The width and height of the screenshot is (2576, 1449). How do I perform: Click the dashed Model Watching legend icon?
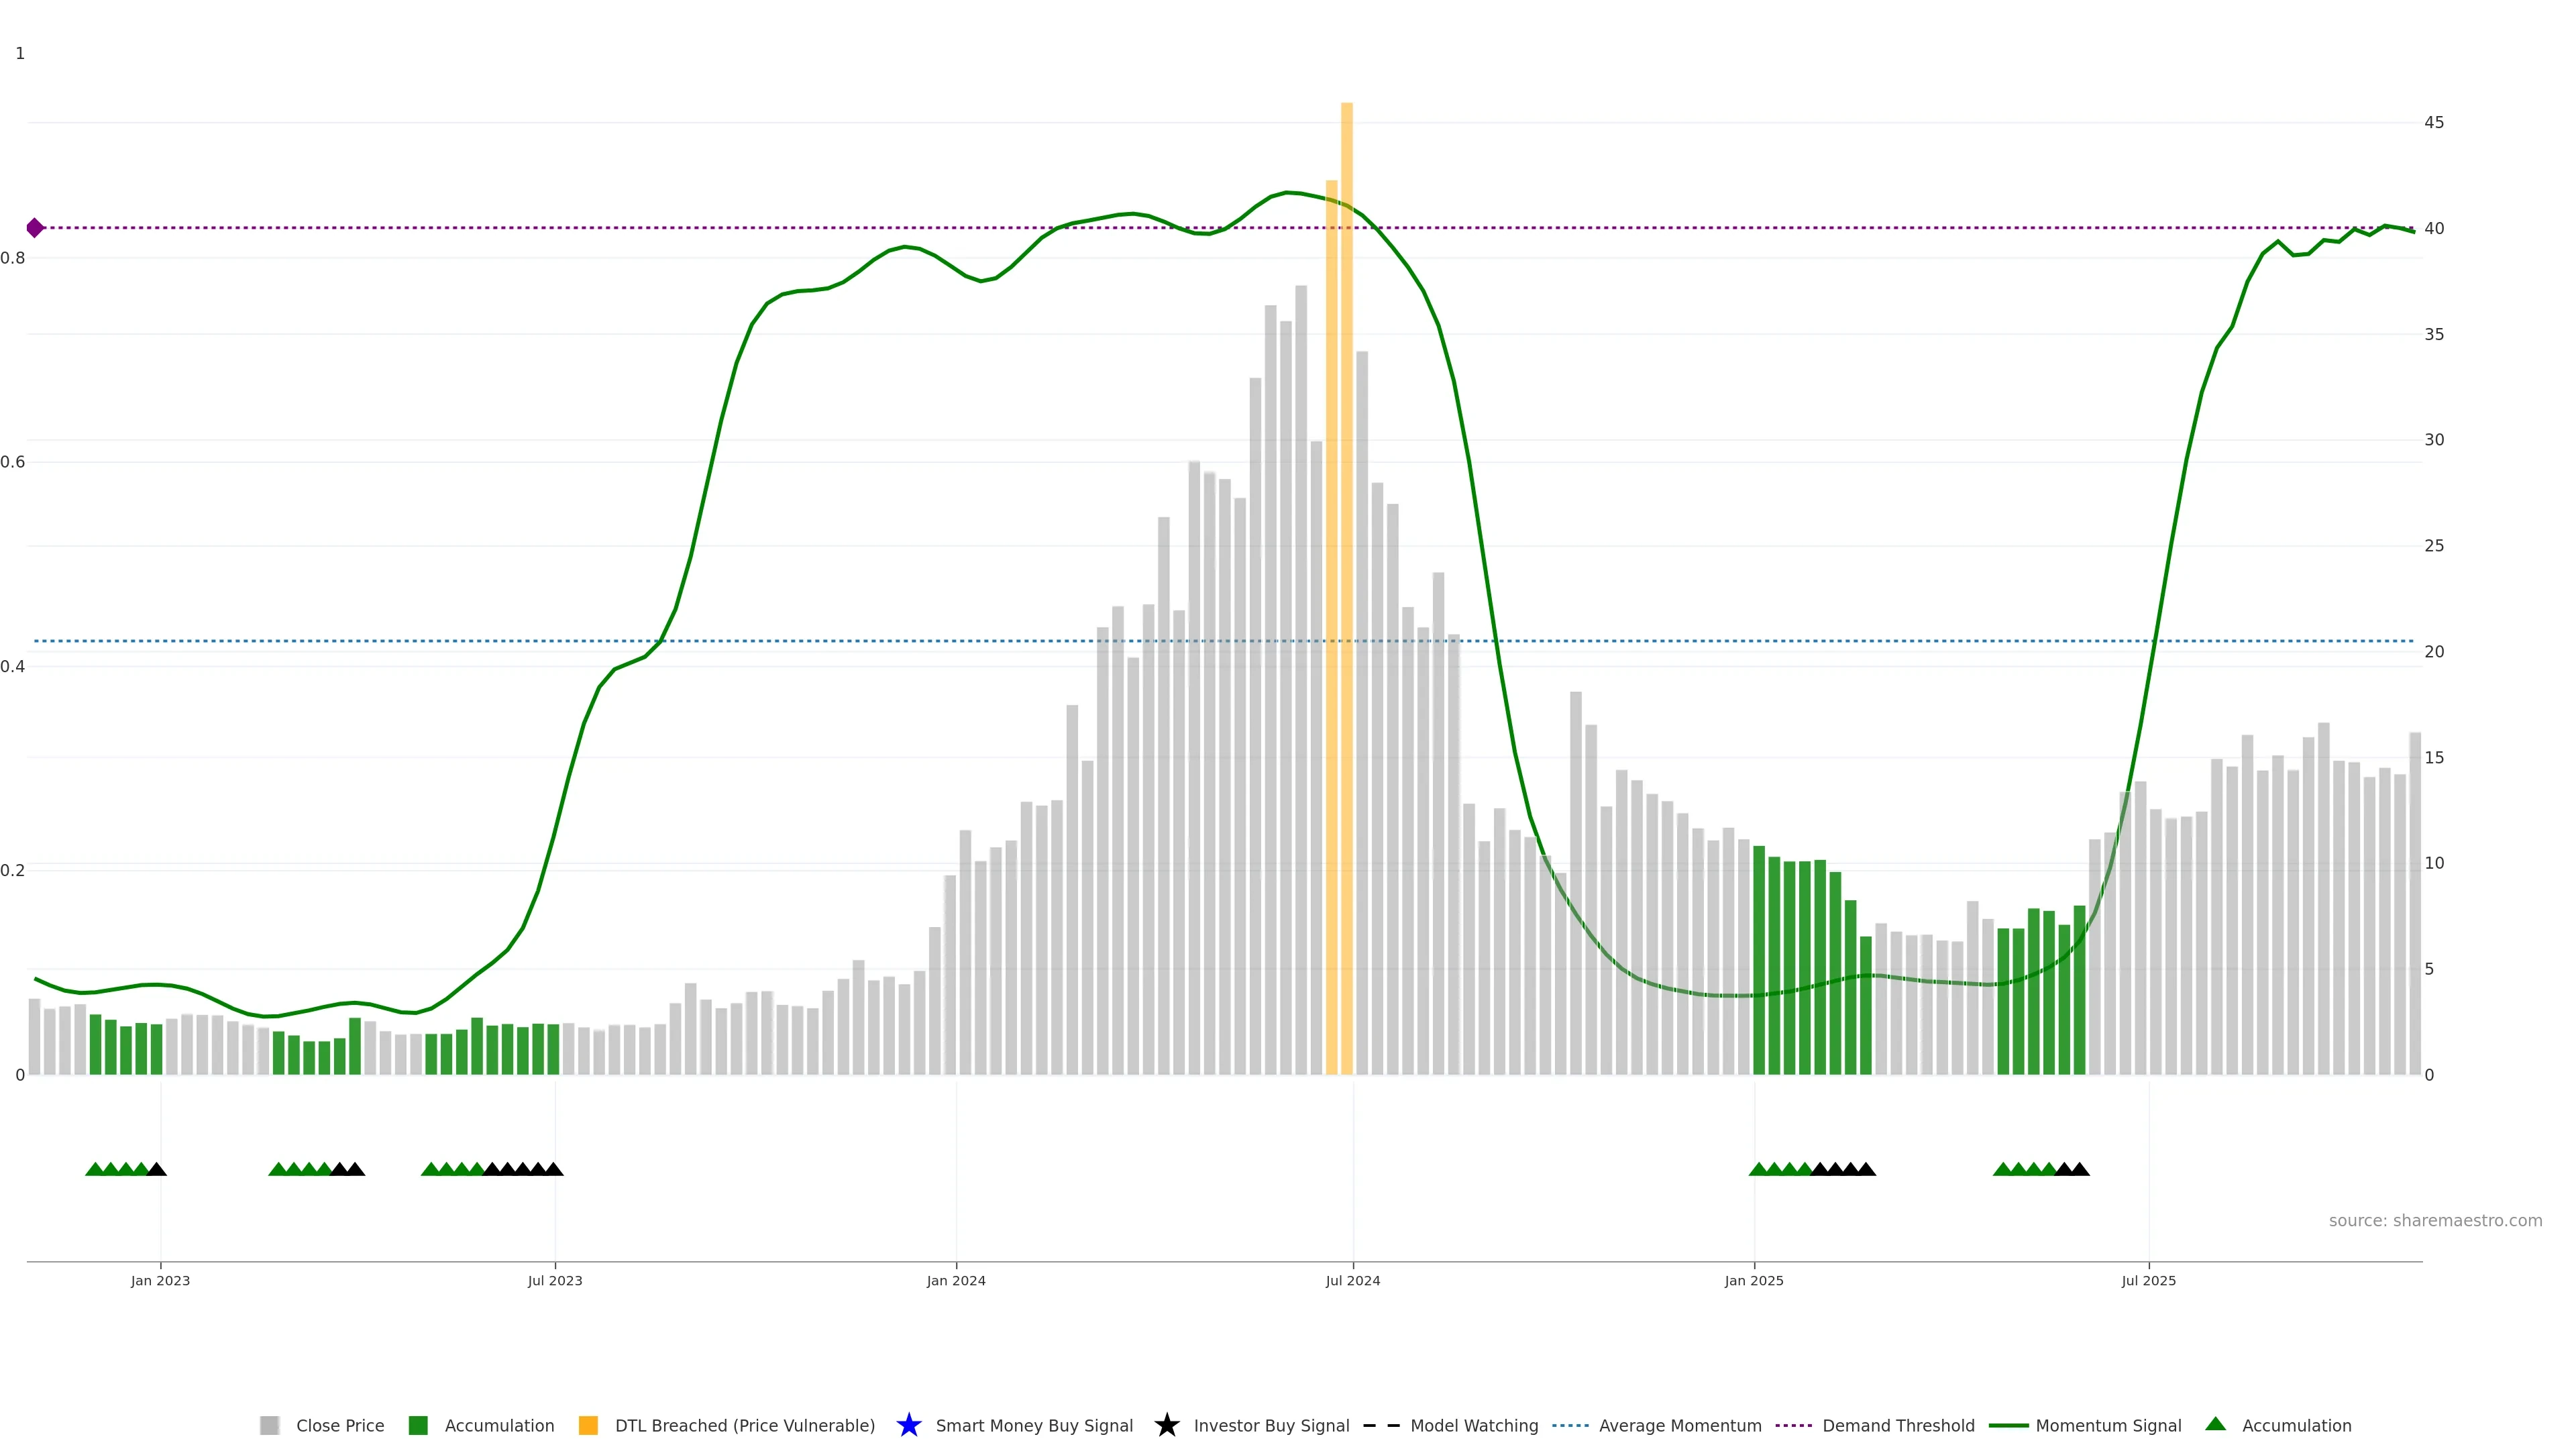point(1381,1425)
